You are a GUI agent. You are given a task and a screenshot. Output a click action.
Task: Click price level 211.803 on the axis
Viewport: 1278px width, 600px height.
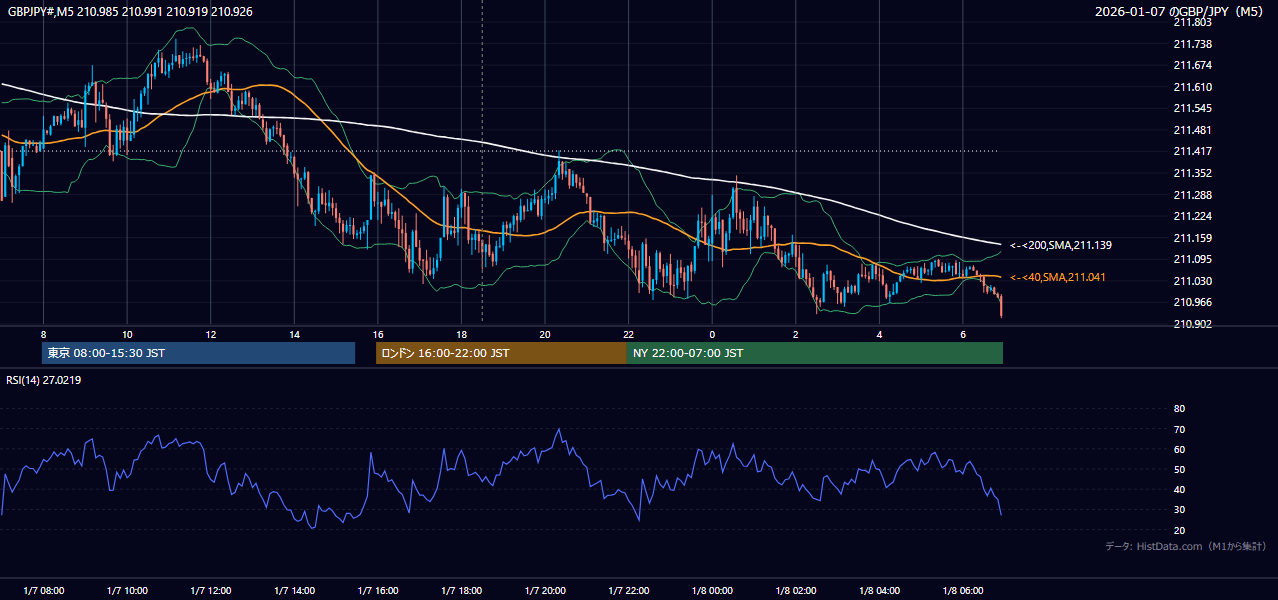click(1192, 22)
